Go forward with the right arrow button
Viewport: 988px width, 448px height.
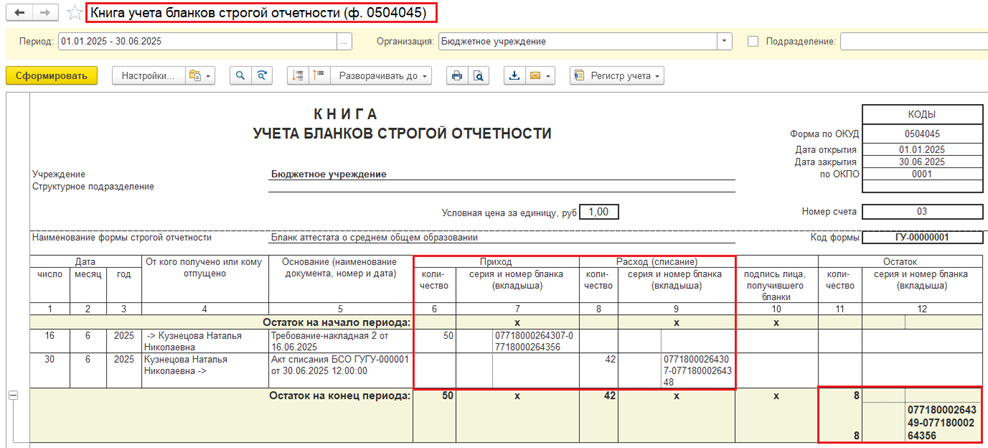click(45, 13)
